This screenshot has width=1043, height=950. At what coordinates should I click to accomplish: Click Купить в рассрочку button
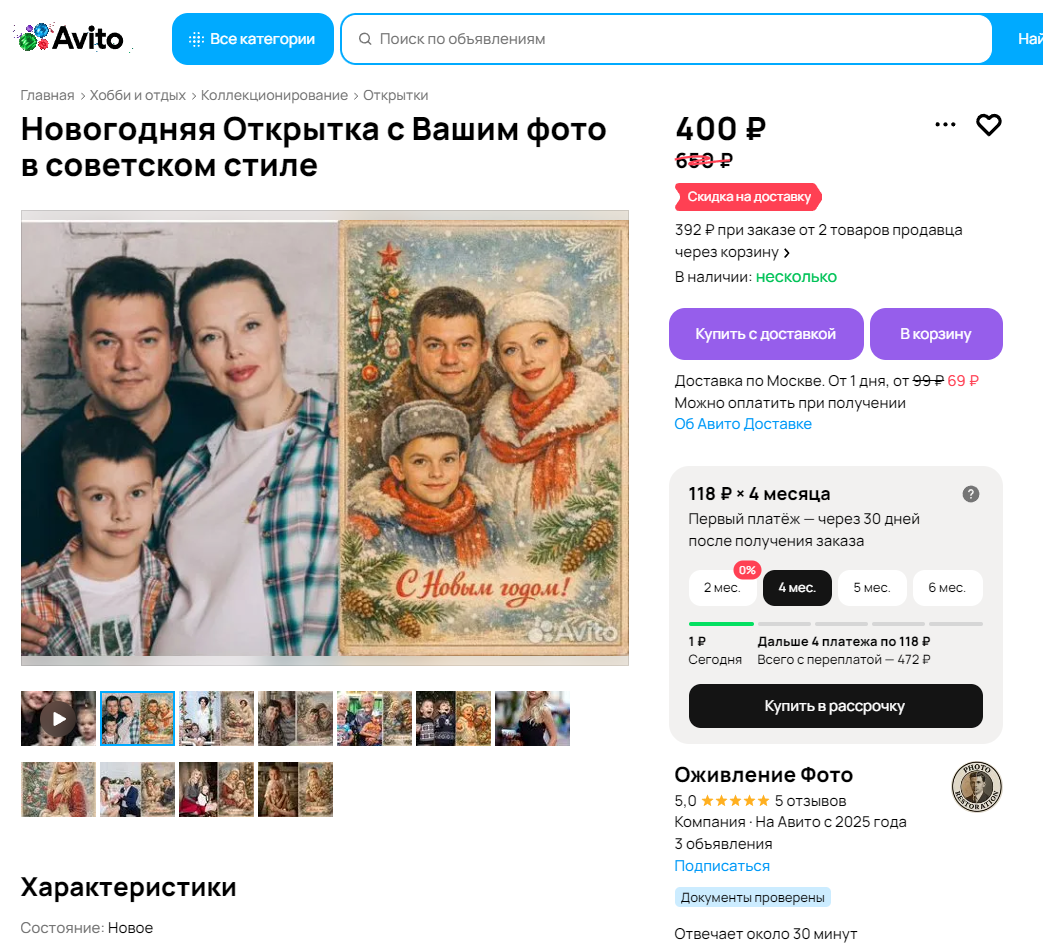click(835, 706)
